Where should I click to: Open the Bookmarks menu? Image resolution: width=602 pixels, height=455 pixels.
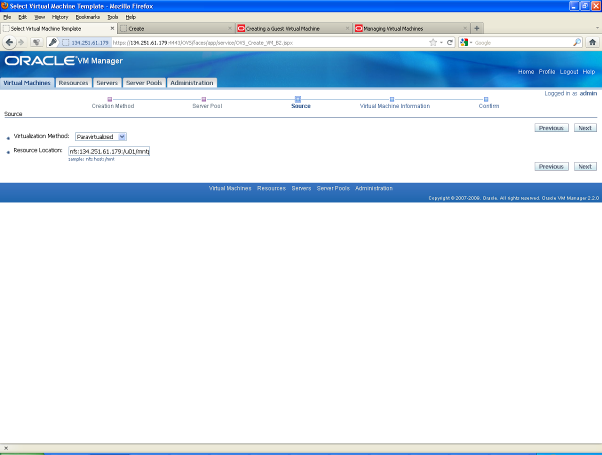[88, 17]
